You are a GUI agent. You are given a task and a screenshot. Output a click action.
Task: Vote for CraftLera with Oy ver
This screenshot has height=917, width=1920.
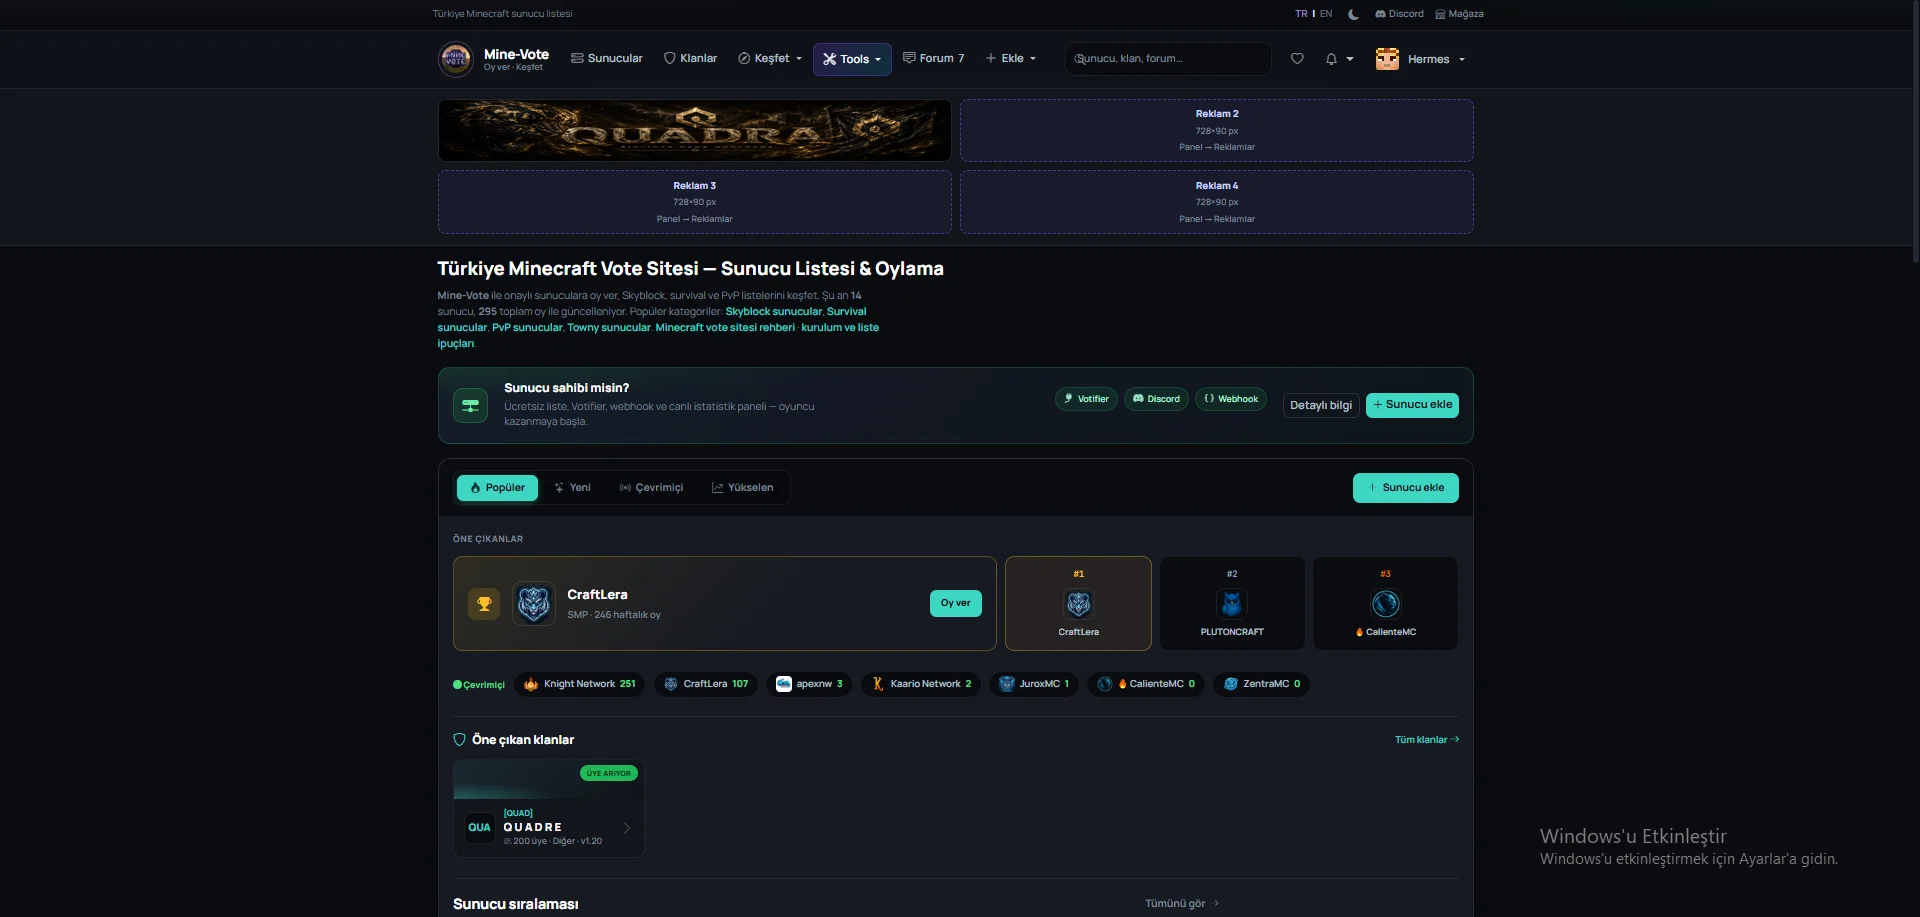point(956,603)
